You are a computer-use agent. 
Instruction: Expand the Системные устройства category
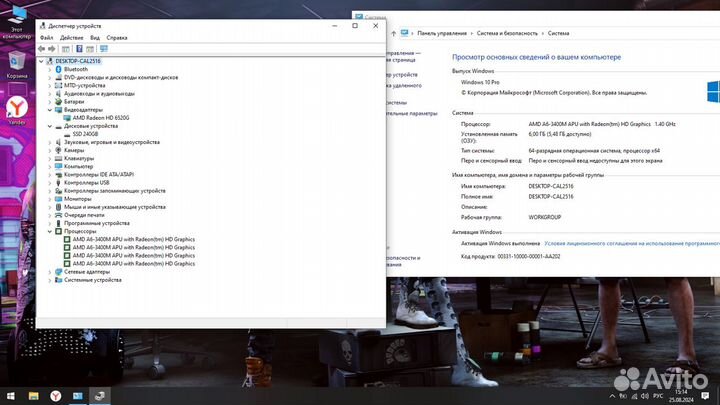pos(50,280)
